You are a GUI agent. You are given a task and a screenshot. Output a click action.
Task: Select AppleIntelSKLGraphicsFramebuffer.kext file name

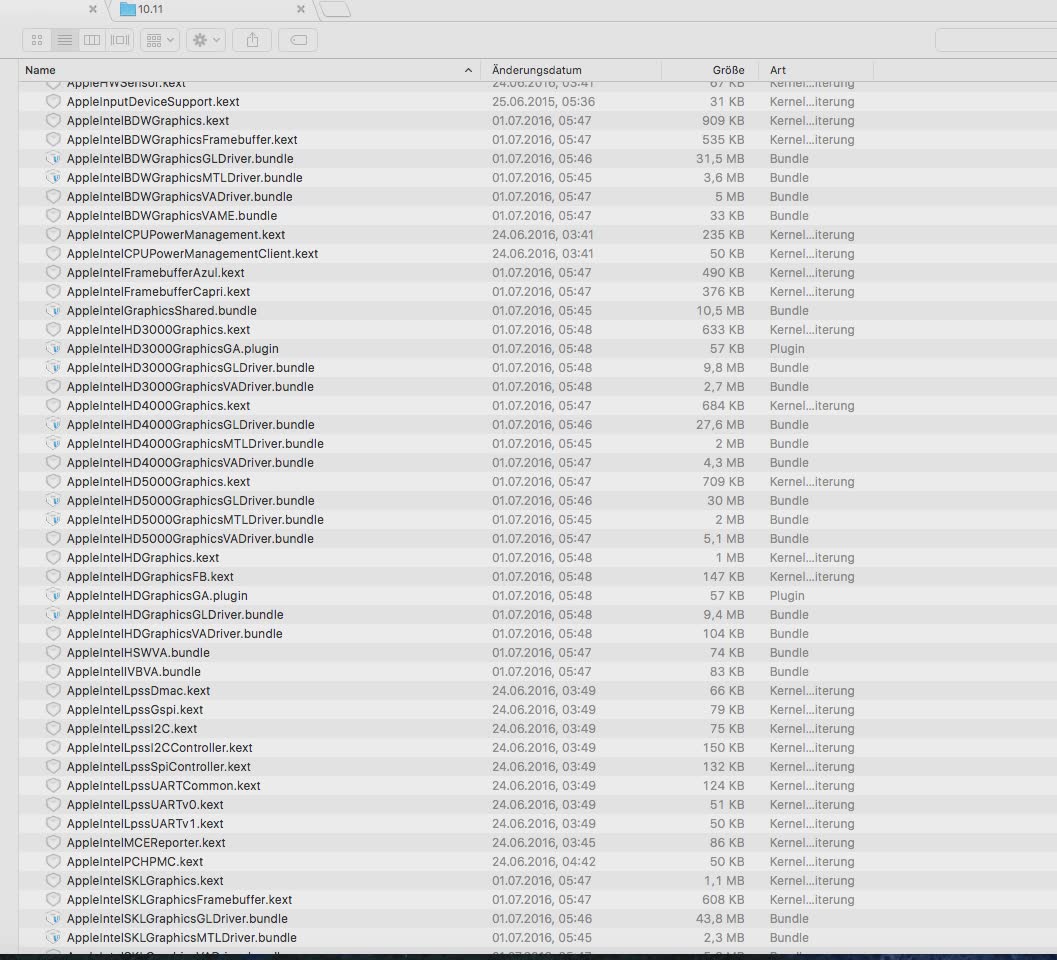[x=179, y=900]
